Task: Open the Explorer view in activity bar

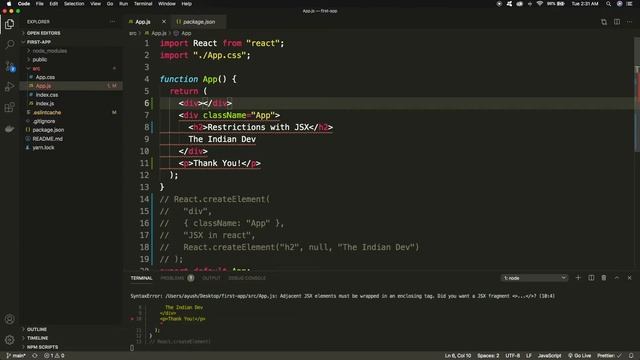Action: point(9,24)
